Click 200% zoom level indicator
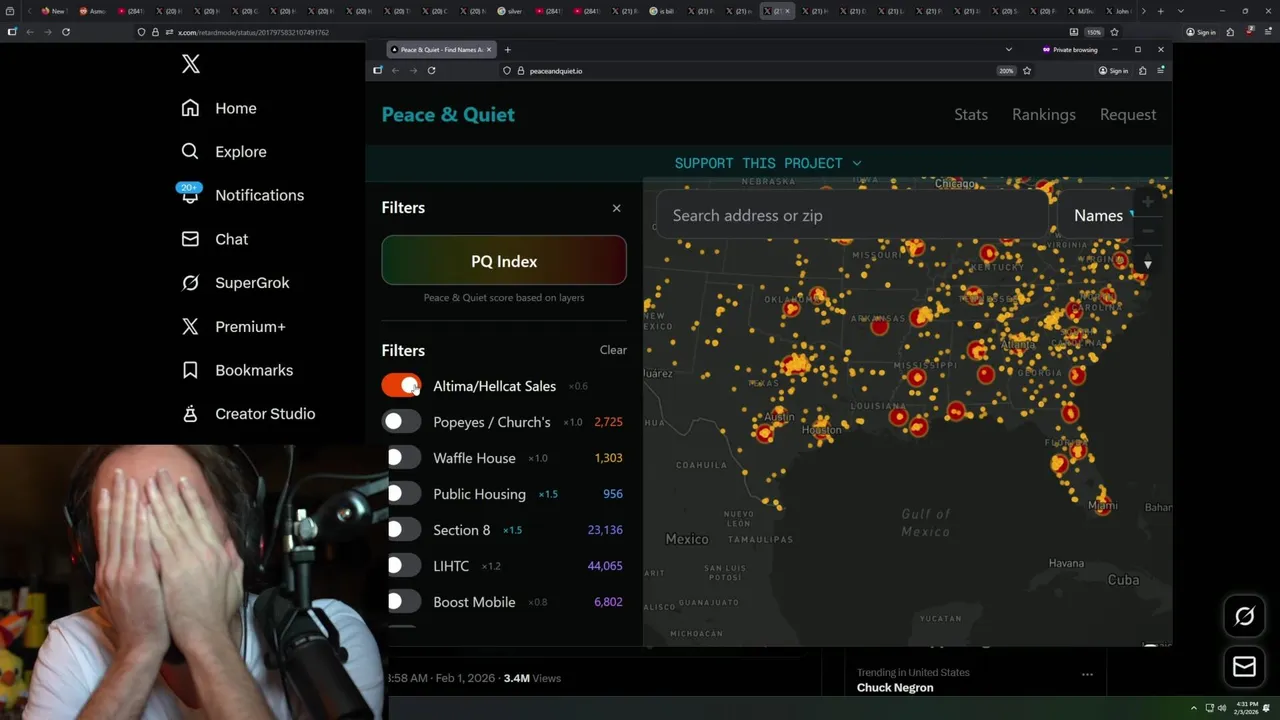This screenshot has width=1280, height=720. (1006, 71)
